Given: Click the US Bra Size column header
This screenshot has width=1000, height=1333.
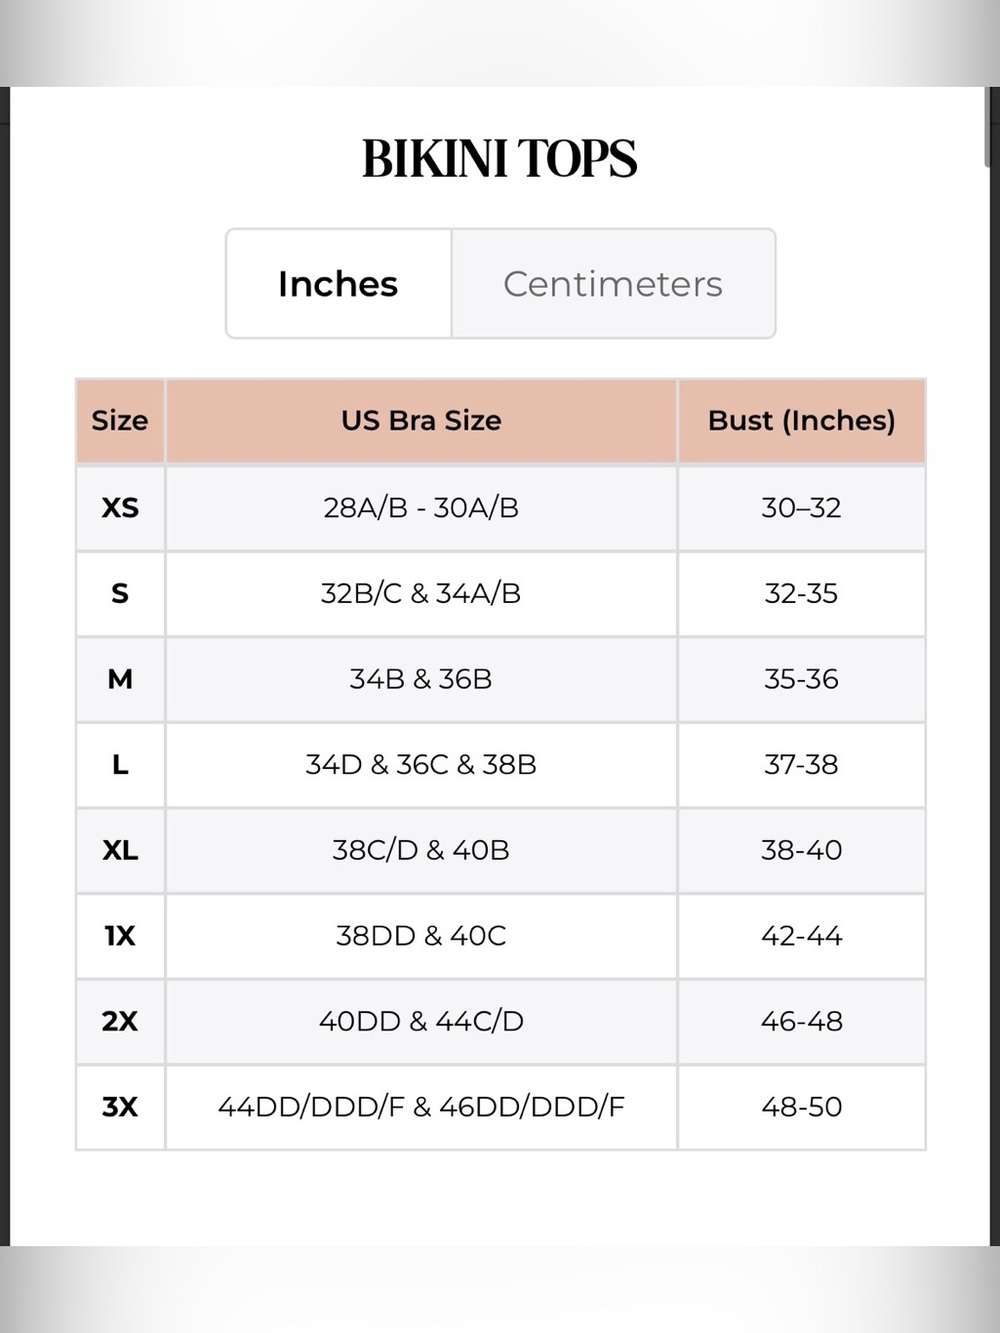Looking at the screenshot, I should click(421, 421).
